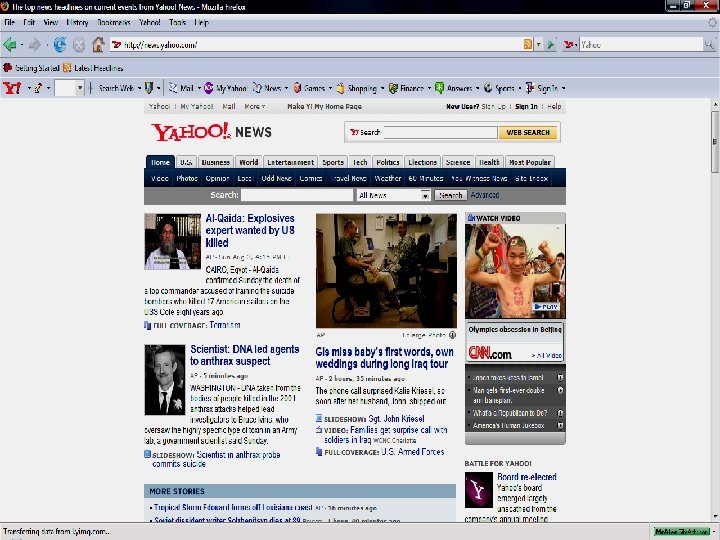Open Sports from the Yahoo toolbar
This screenshot has width=720, height=540.
tap(499, 88)
